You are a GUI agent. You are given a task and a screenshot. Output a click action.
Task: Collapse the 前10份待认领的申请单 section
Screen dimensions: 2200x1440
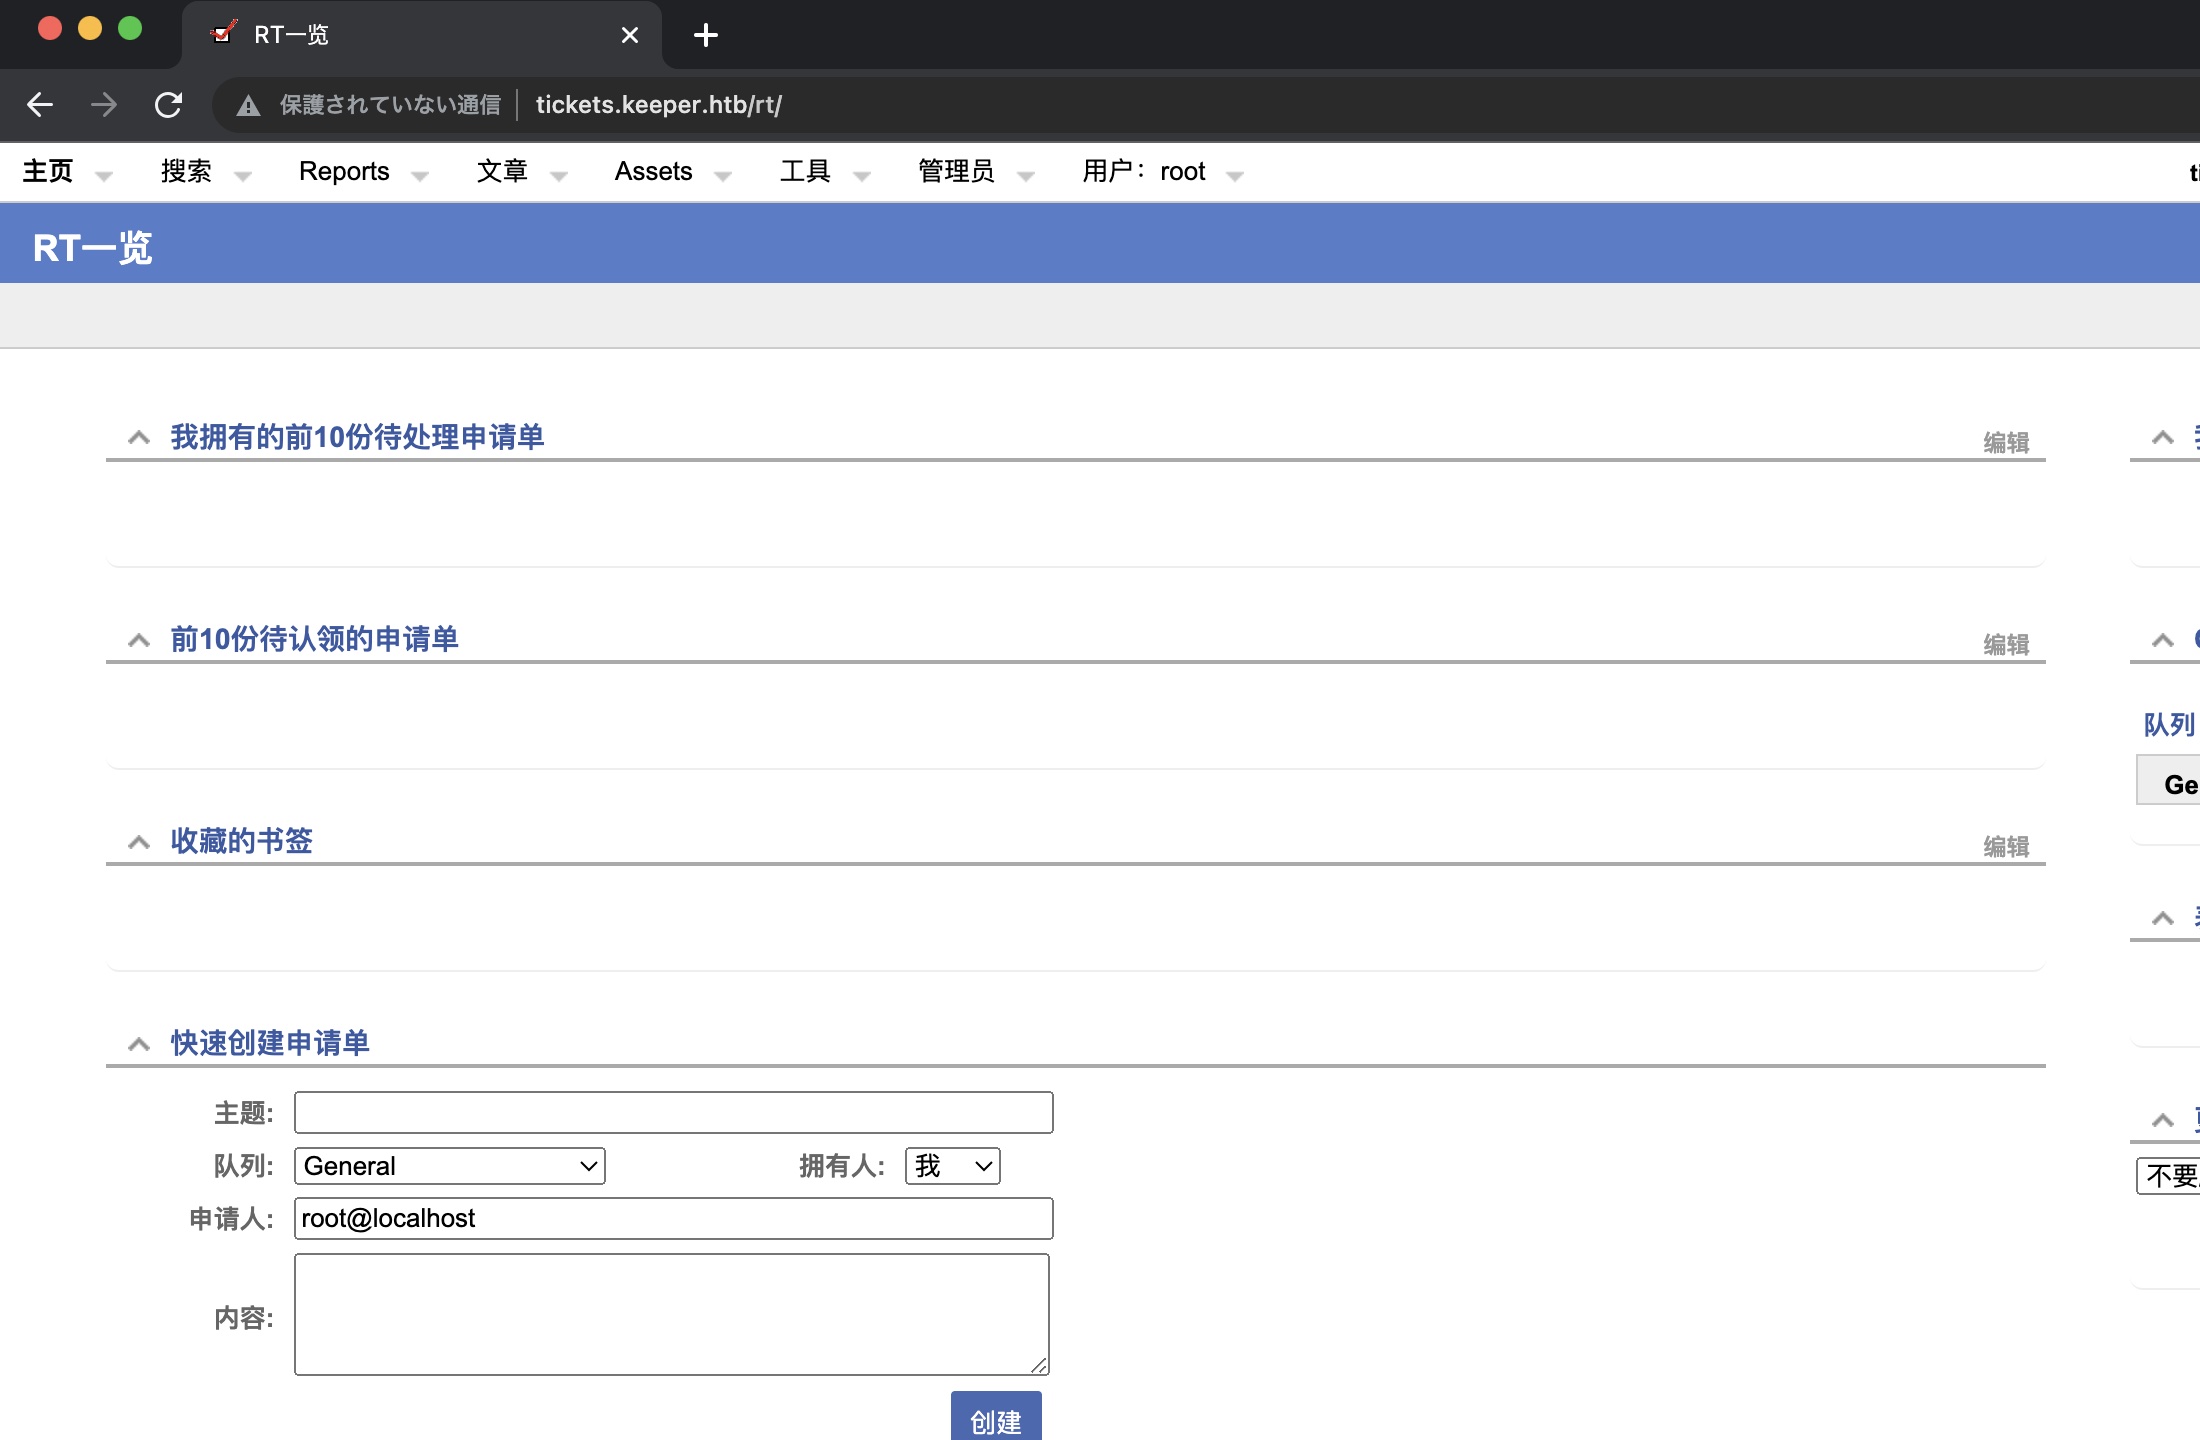139,641
